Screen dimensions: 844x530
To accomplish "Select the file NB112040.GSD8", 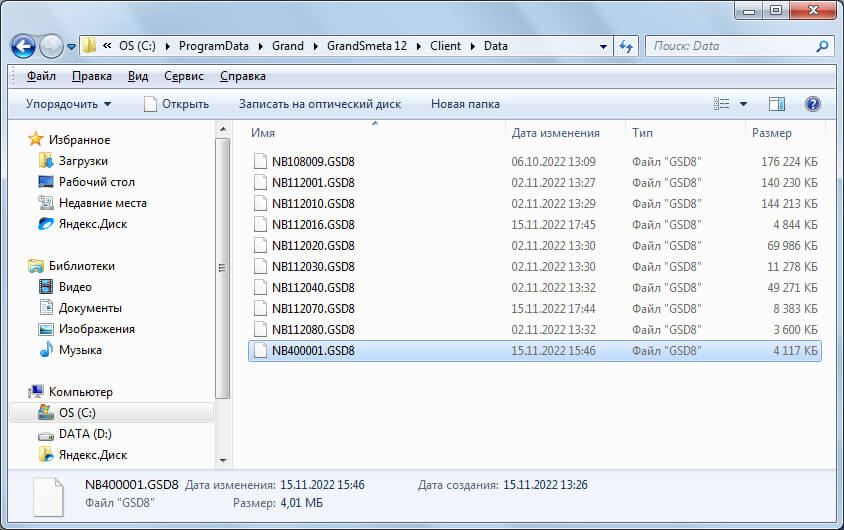I will [x=534, y=287].
